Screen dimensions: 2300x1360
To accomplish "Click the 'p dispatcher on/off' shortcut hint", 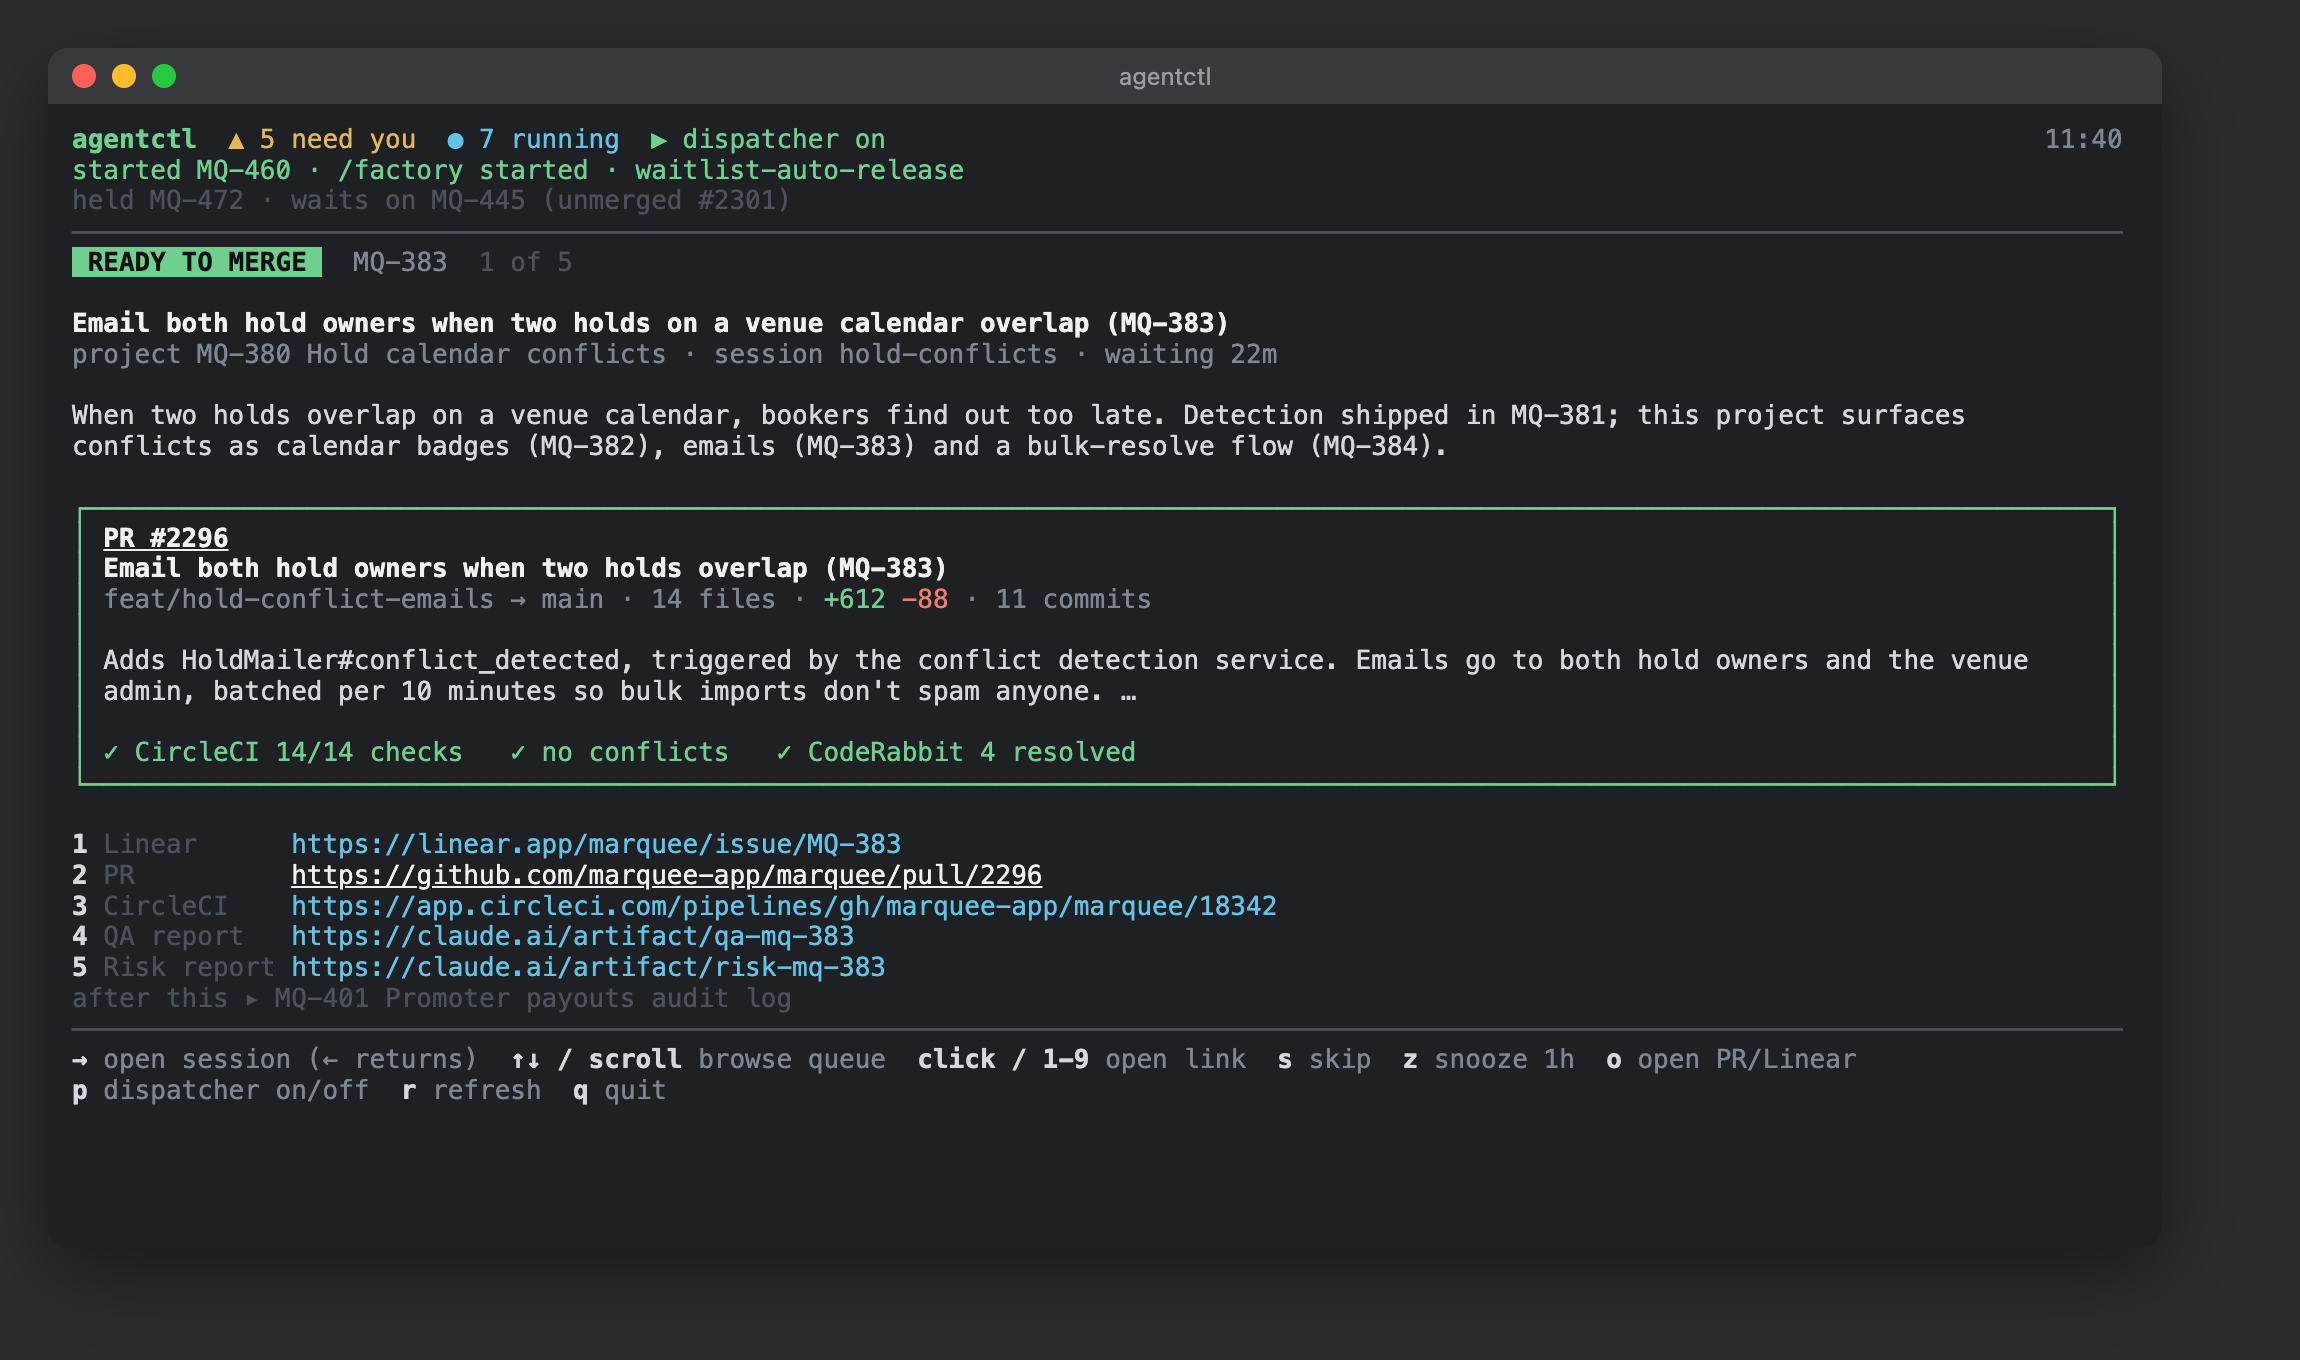I will coord(220,1090).
